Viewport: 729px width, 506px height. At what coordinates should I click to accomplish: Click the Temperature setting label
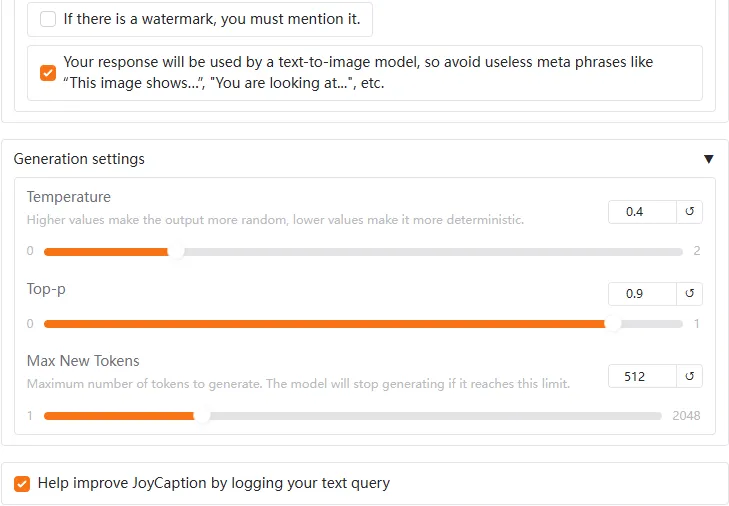coord(69,197)
